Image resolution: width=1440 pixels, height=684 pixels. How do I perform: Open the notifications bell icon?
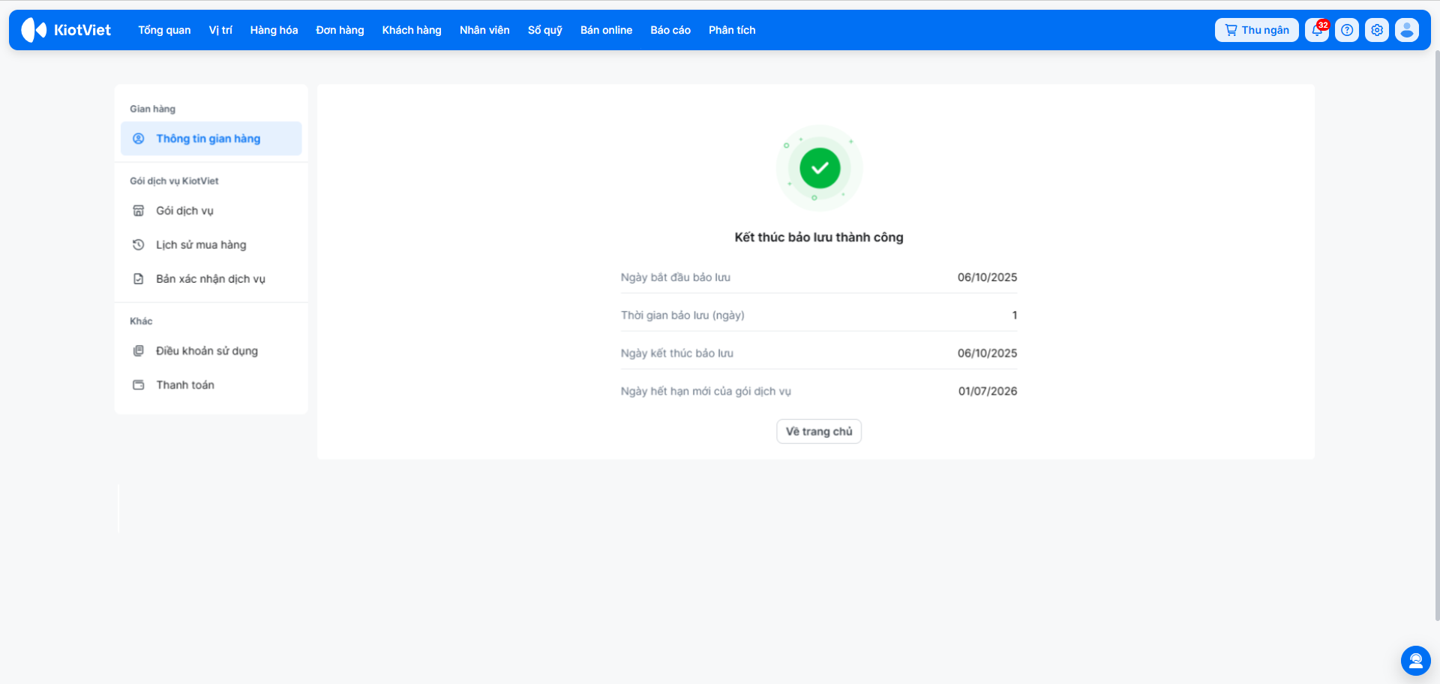click(1317, 30)
